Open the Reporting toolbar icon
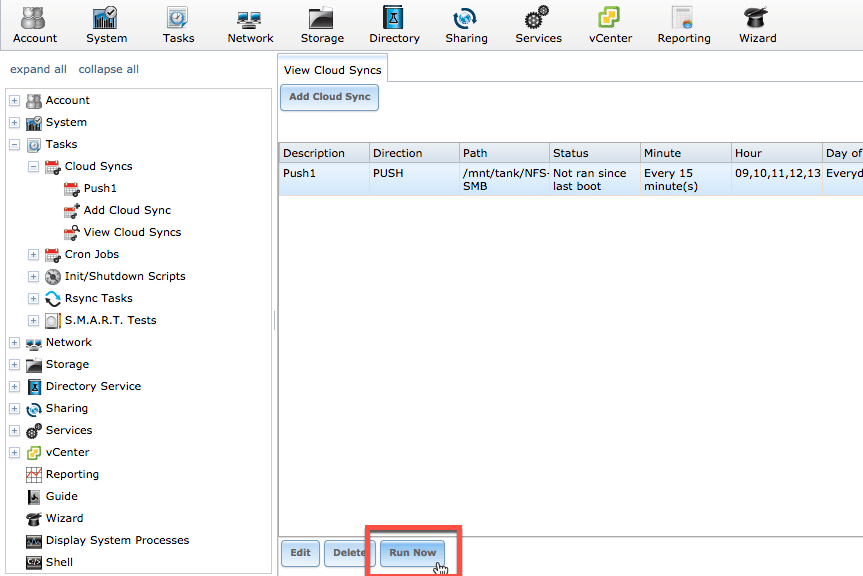The height and width of the screenshot is (576, 863). coord(684,25)
